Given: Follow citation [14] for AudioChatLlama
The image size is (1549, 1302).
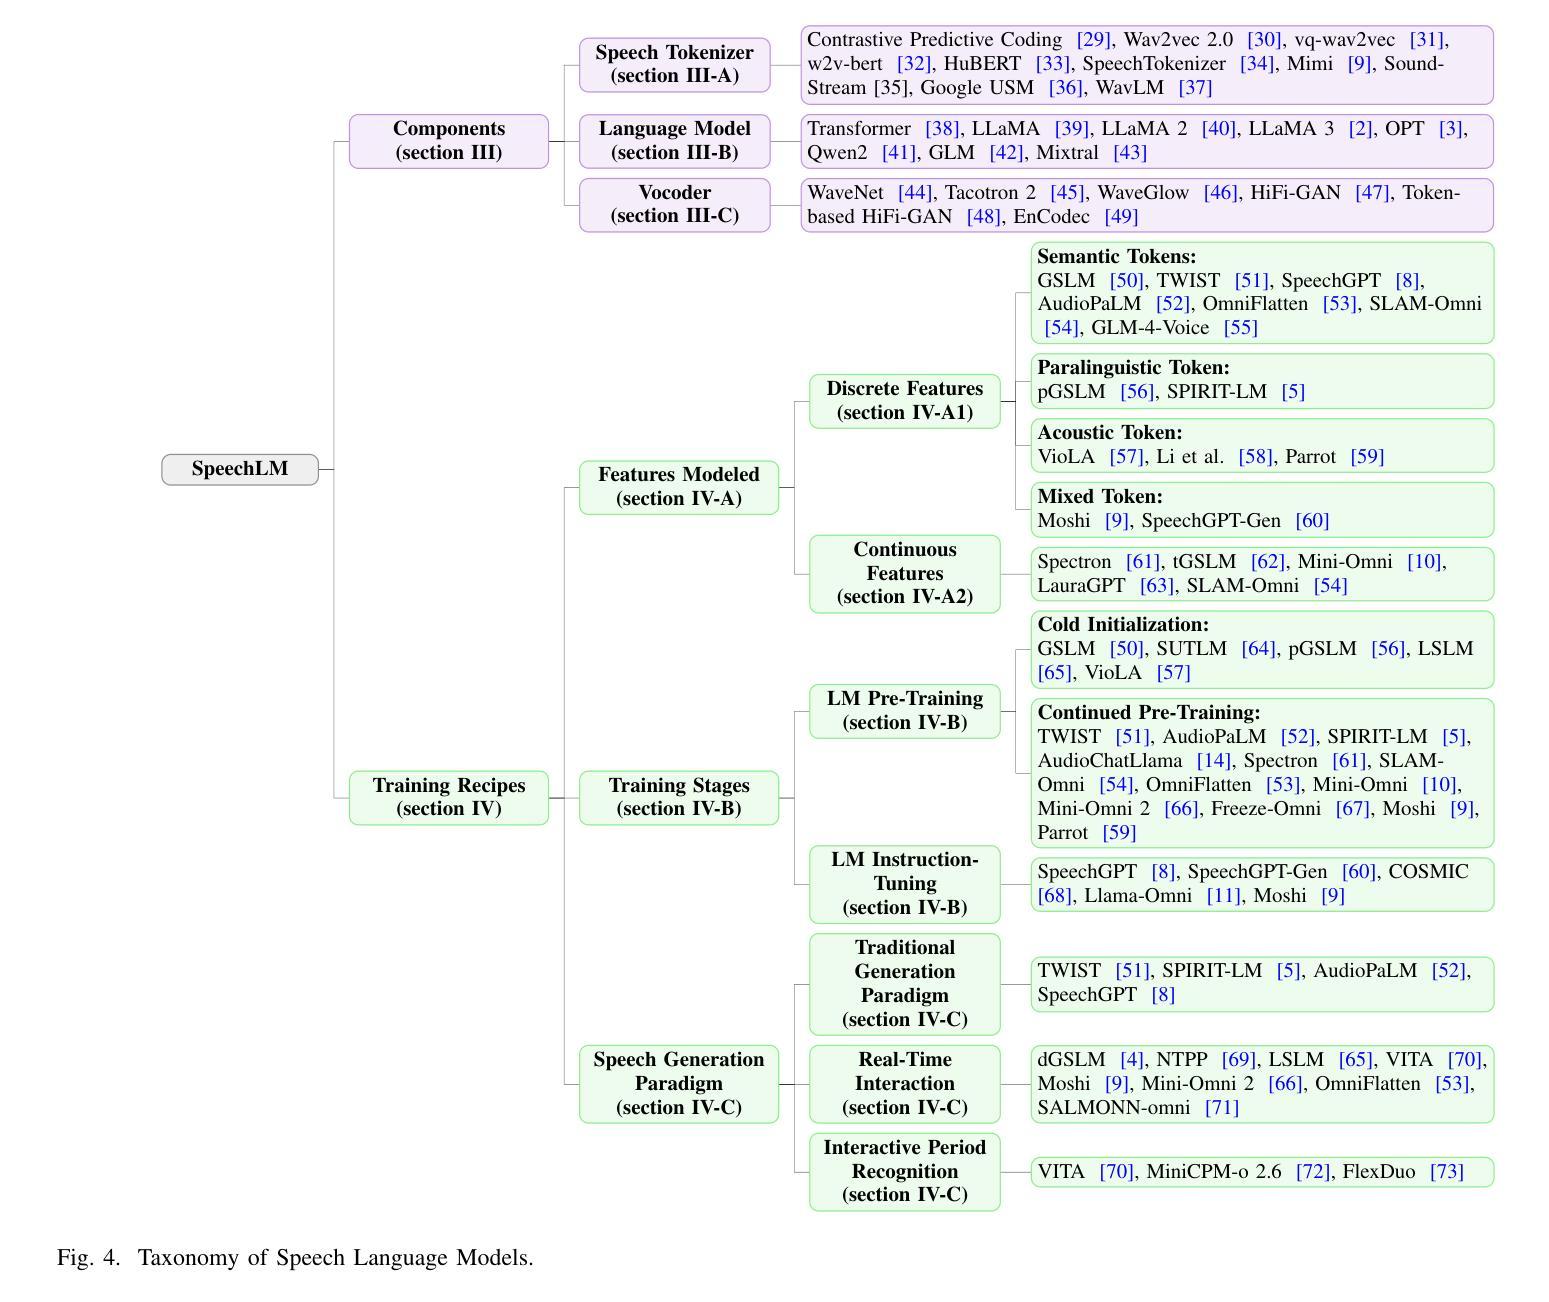Looking at the screenshot, I should coord(1214,761).
